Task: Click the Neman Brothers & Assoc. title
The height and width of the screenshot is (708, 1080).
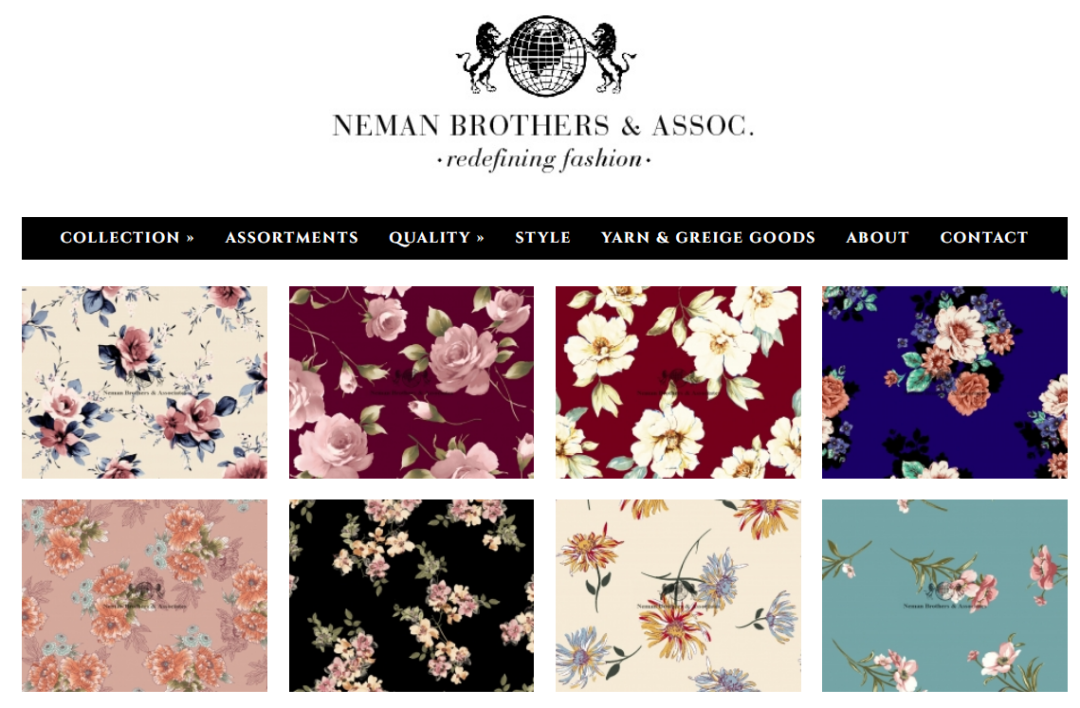Action: click(x=543, y=125)
